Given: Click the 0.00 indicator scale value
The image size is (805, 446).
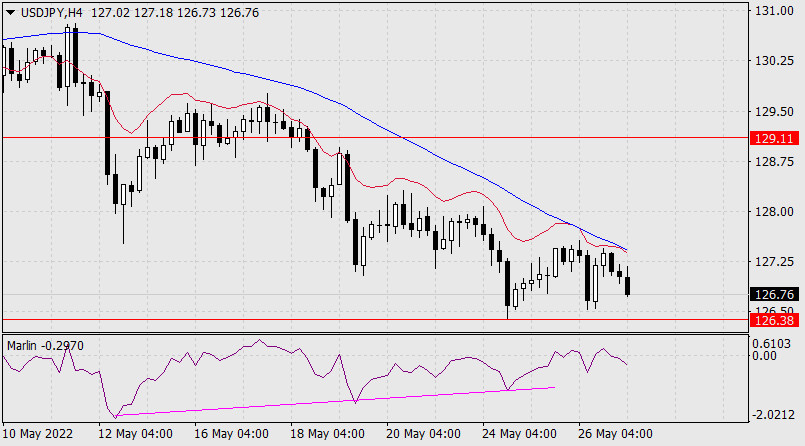Looking at the screenshot, I should tap(765, 356).
